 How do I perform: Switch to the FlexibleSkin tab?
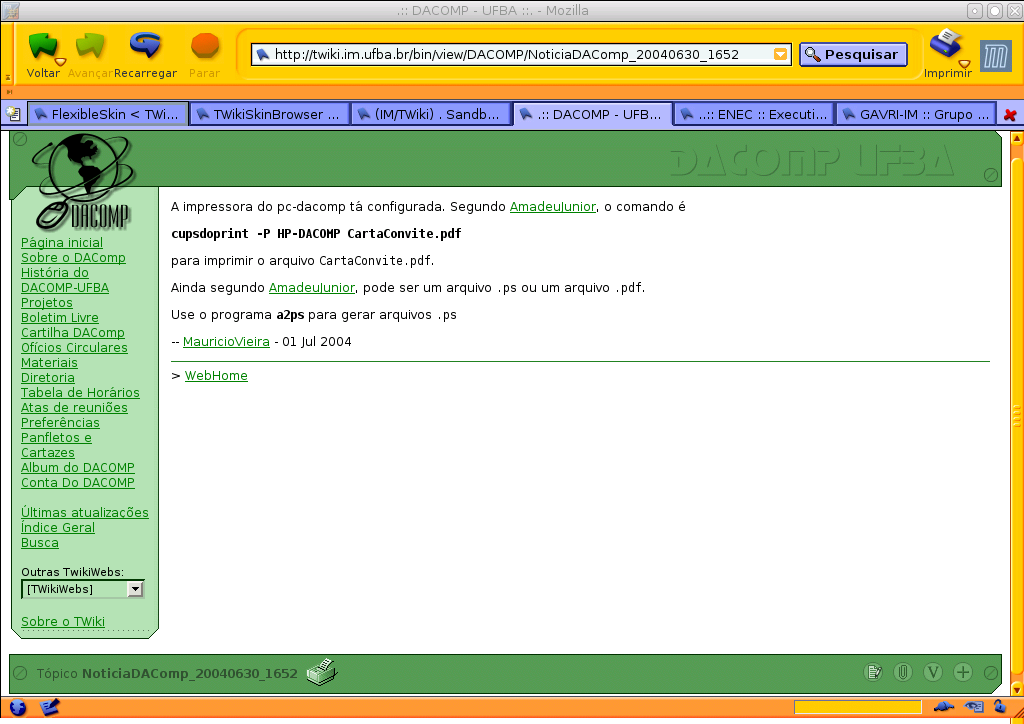pyautogui.click(x=106, y=114)
